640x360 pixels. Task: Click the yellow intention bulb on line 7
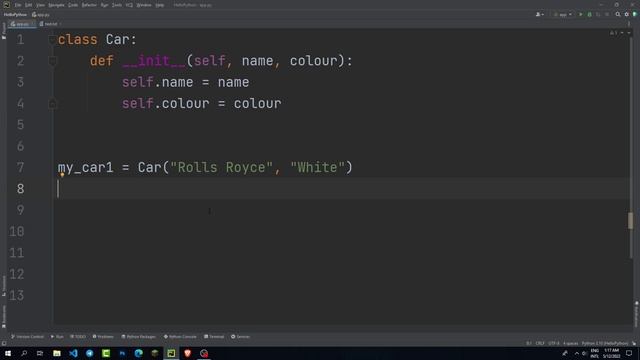[x=62, y=175]
